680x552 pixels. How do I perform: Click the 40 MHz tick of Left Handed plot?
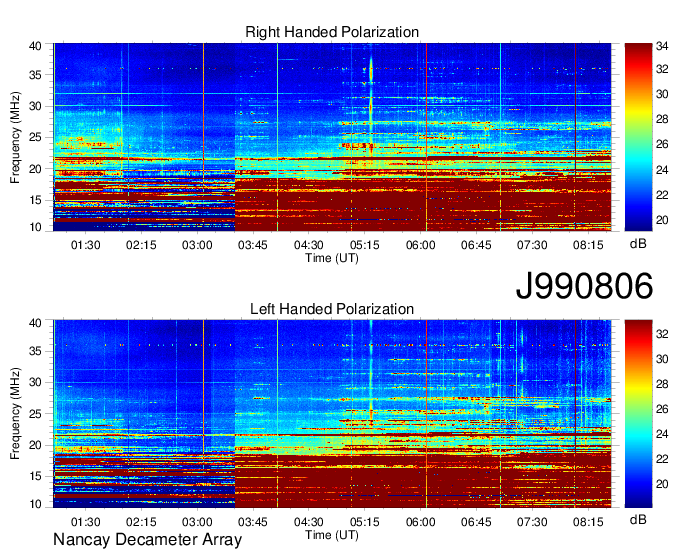[35, 322]
